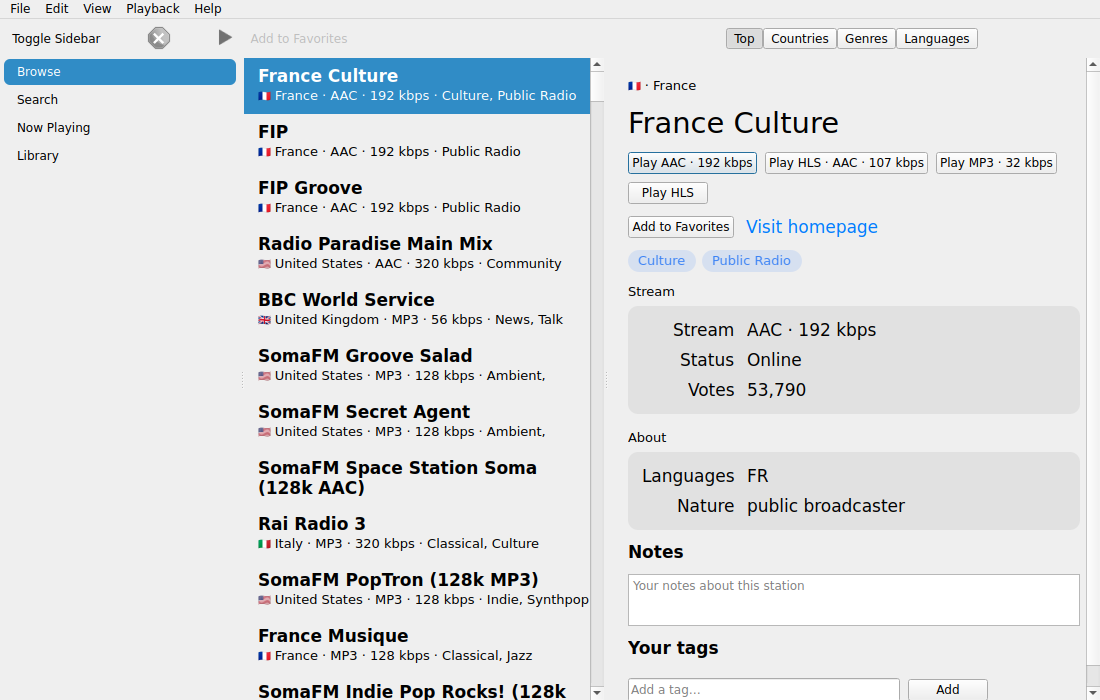Open the Playback menu

coord(153,8)
